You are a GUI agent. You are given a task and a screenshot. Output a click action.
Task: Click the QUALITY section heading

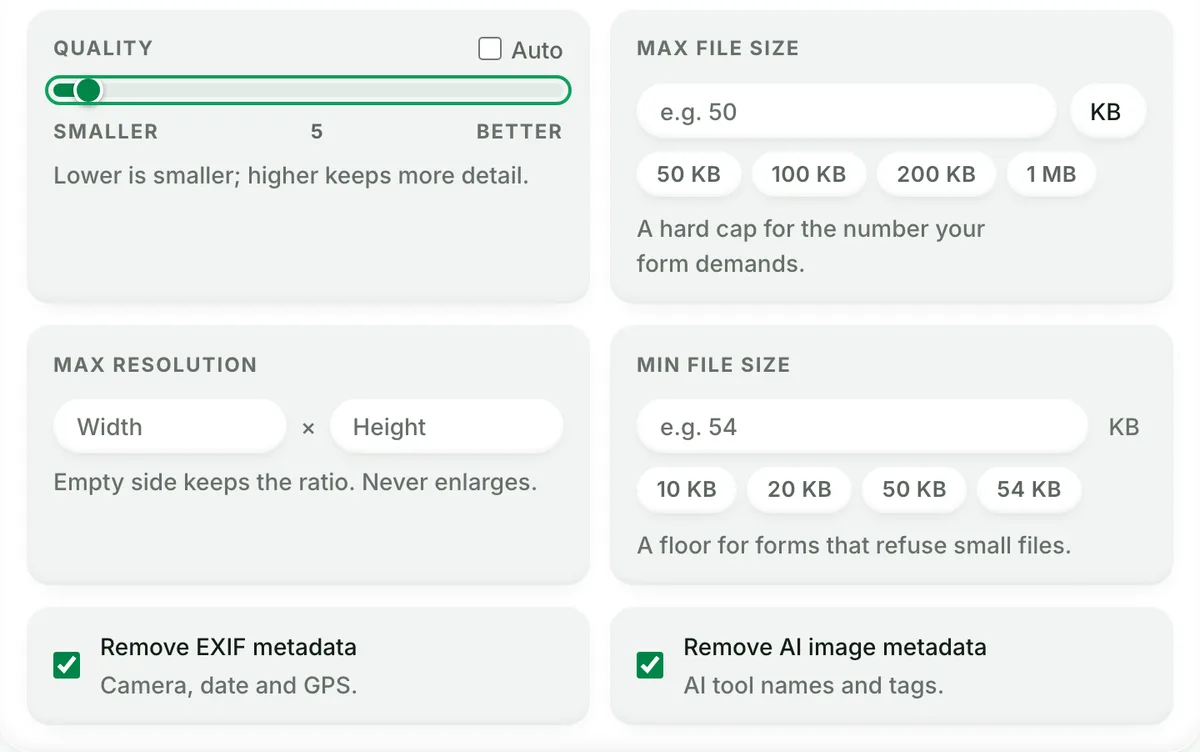[x=103, y=48]
